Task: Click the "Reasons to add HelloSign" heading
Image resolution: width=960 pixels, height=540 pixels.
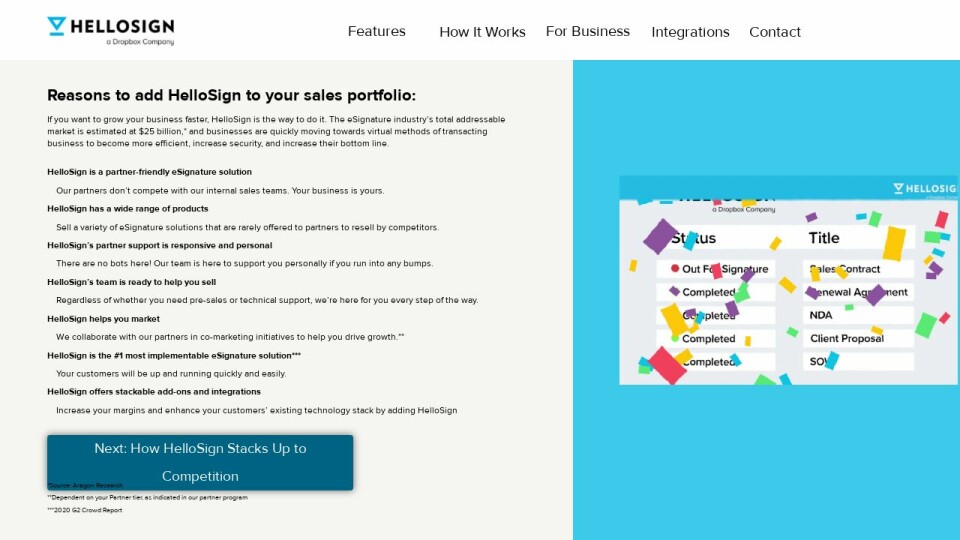Action: 231,96
